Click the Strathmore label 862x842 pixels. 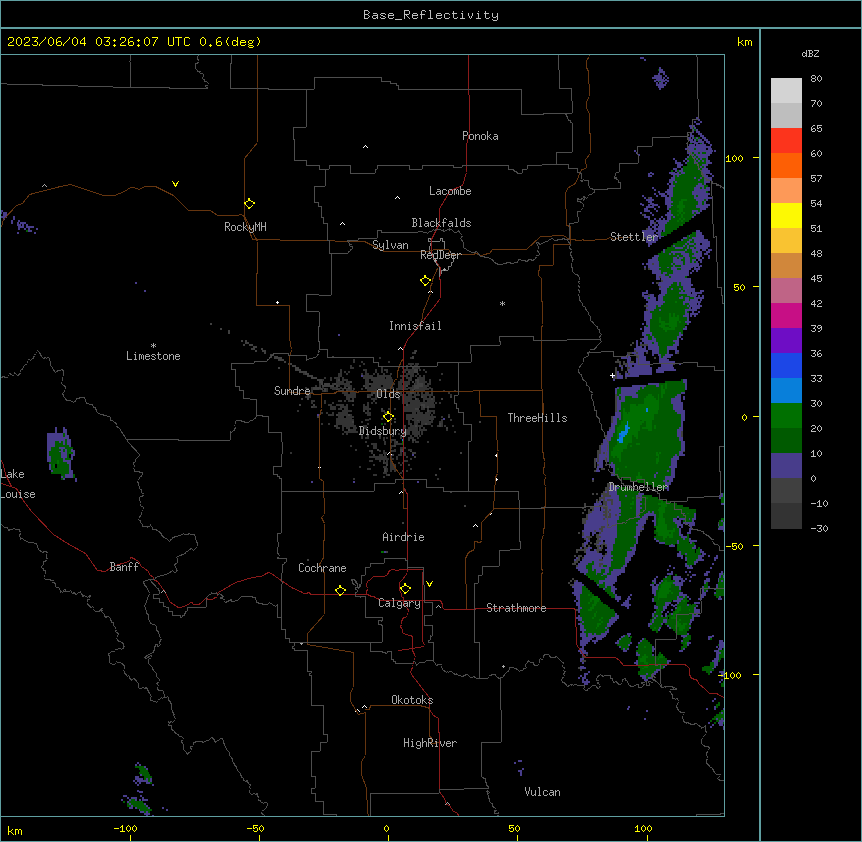pyautogui.click(x=516, y=608)
